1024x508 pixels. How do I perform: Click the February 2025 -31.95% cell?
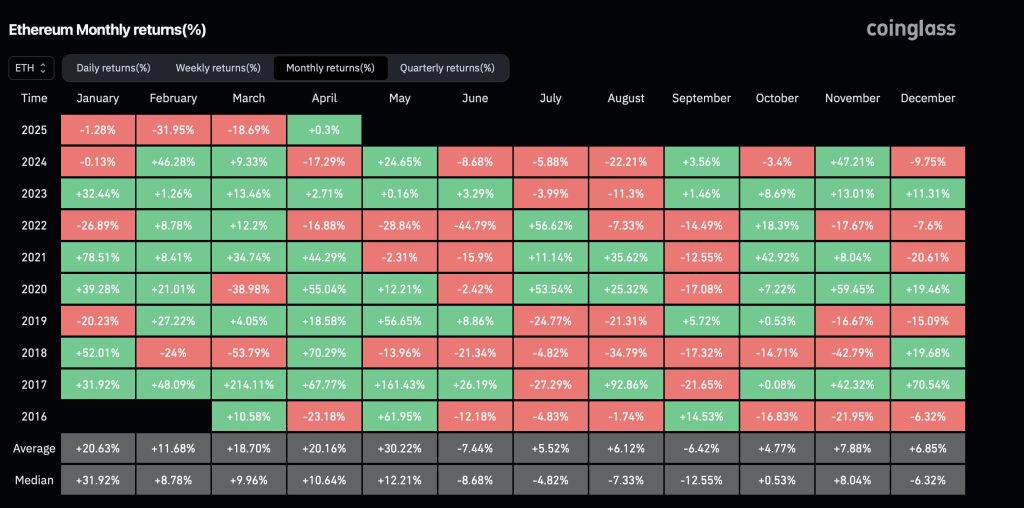(173, 130)
